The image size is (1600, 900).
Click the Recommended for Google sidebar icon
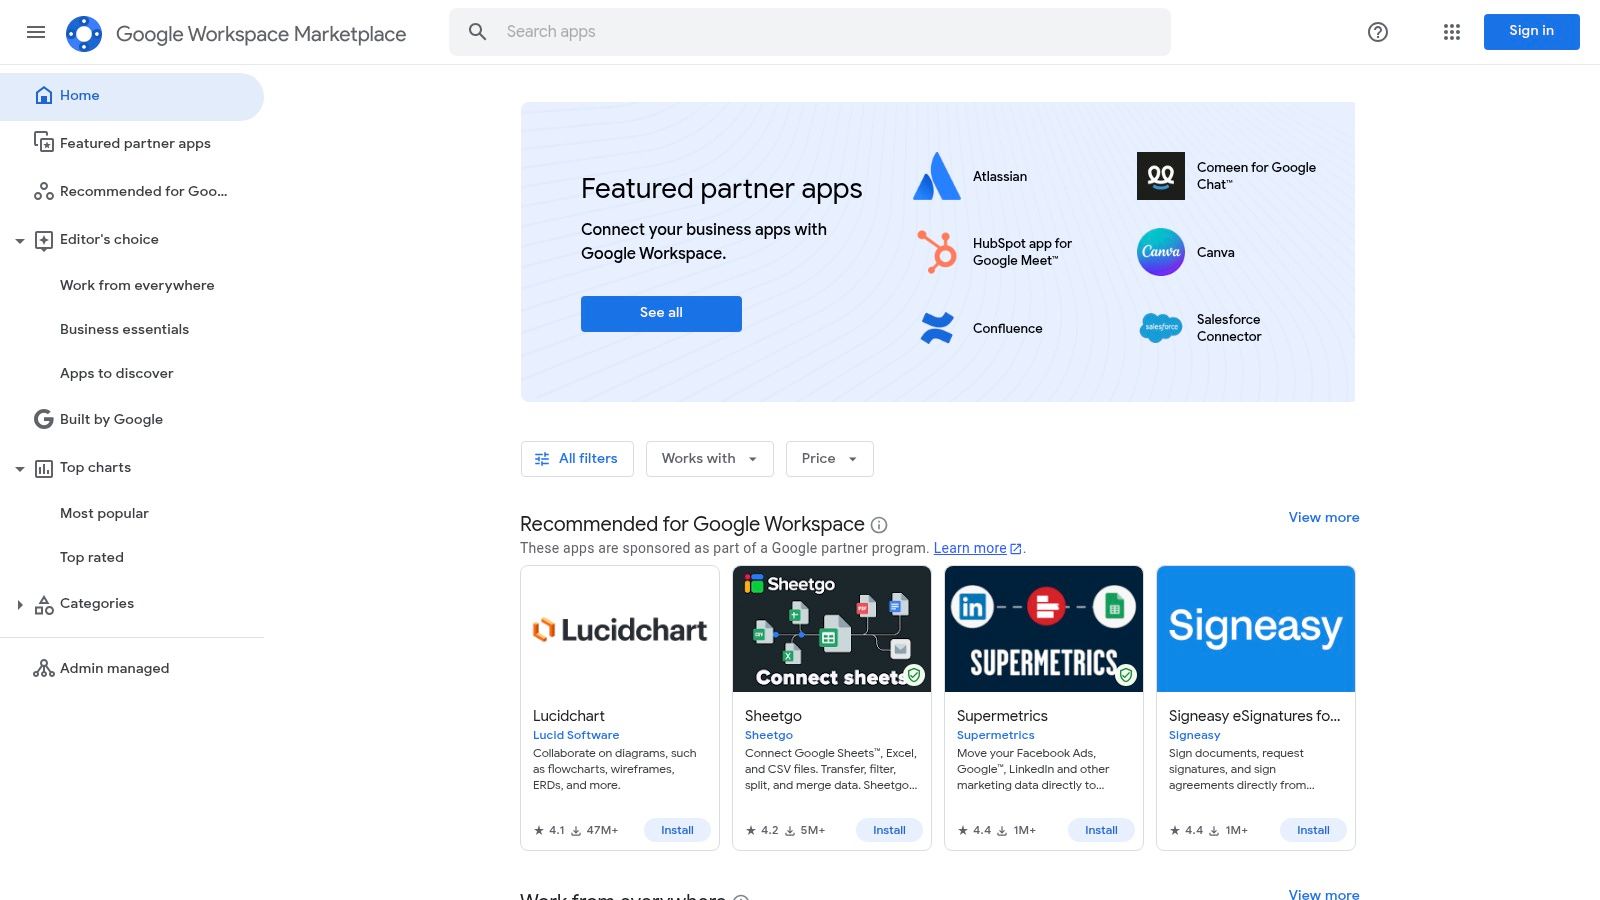point(44,191)
